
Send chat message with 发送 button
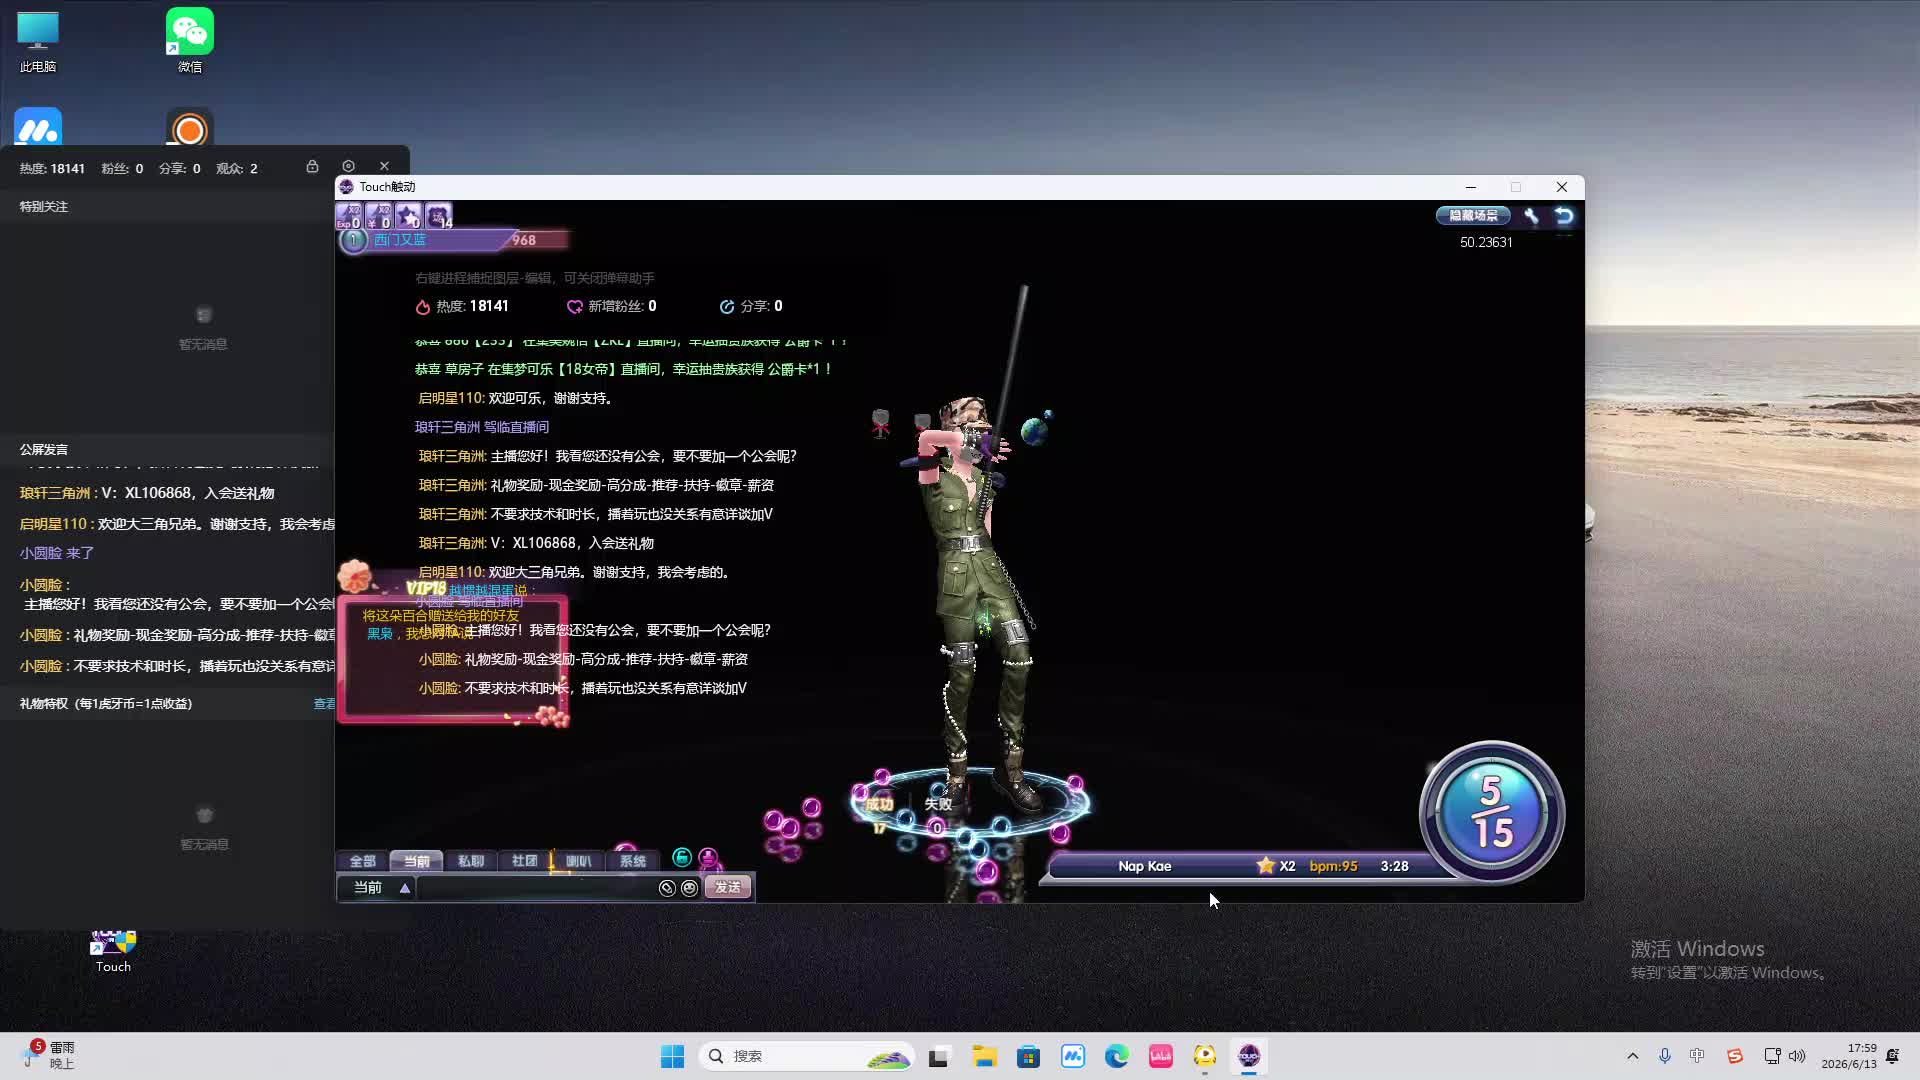pyautogui.click(x=727, y=888)
